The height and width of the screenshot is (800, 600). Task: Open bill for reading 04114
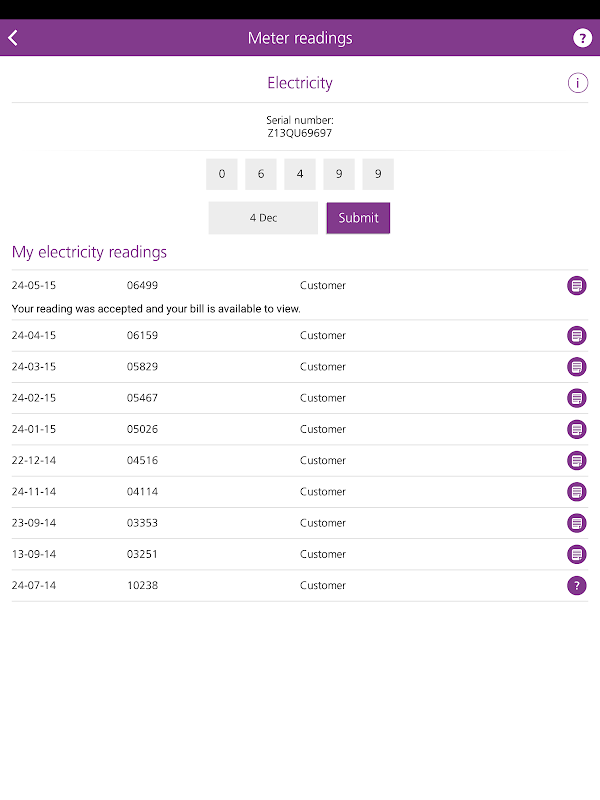click(x=577, y=492)
